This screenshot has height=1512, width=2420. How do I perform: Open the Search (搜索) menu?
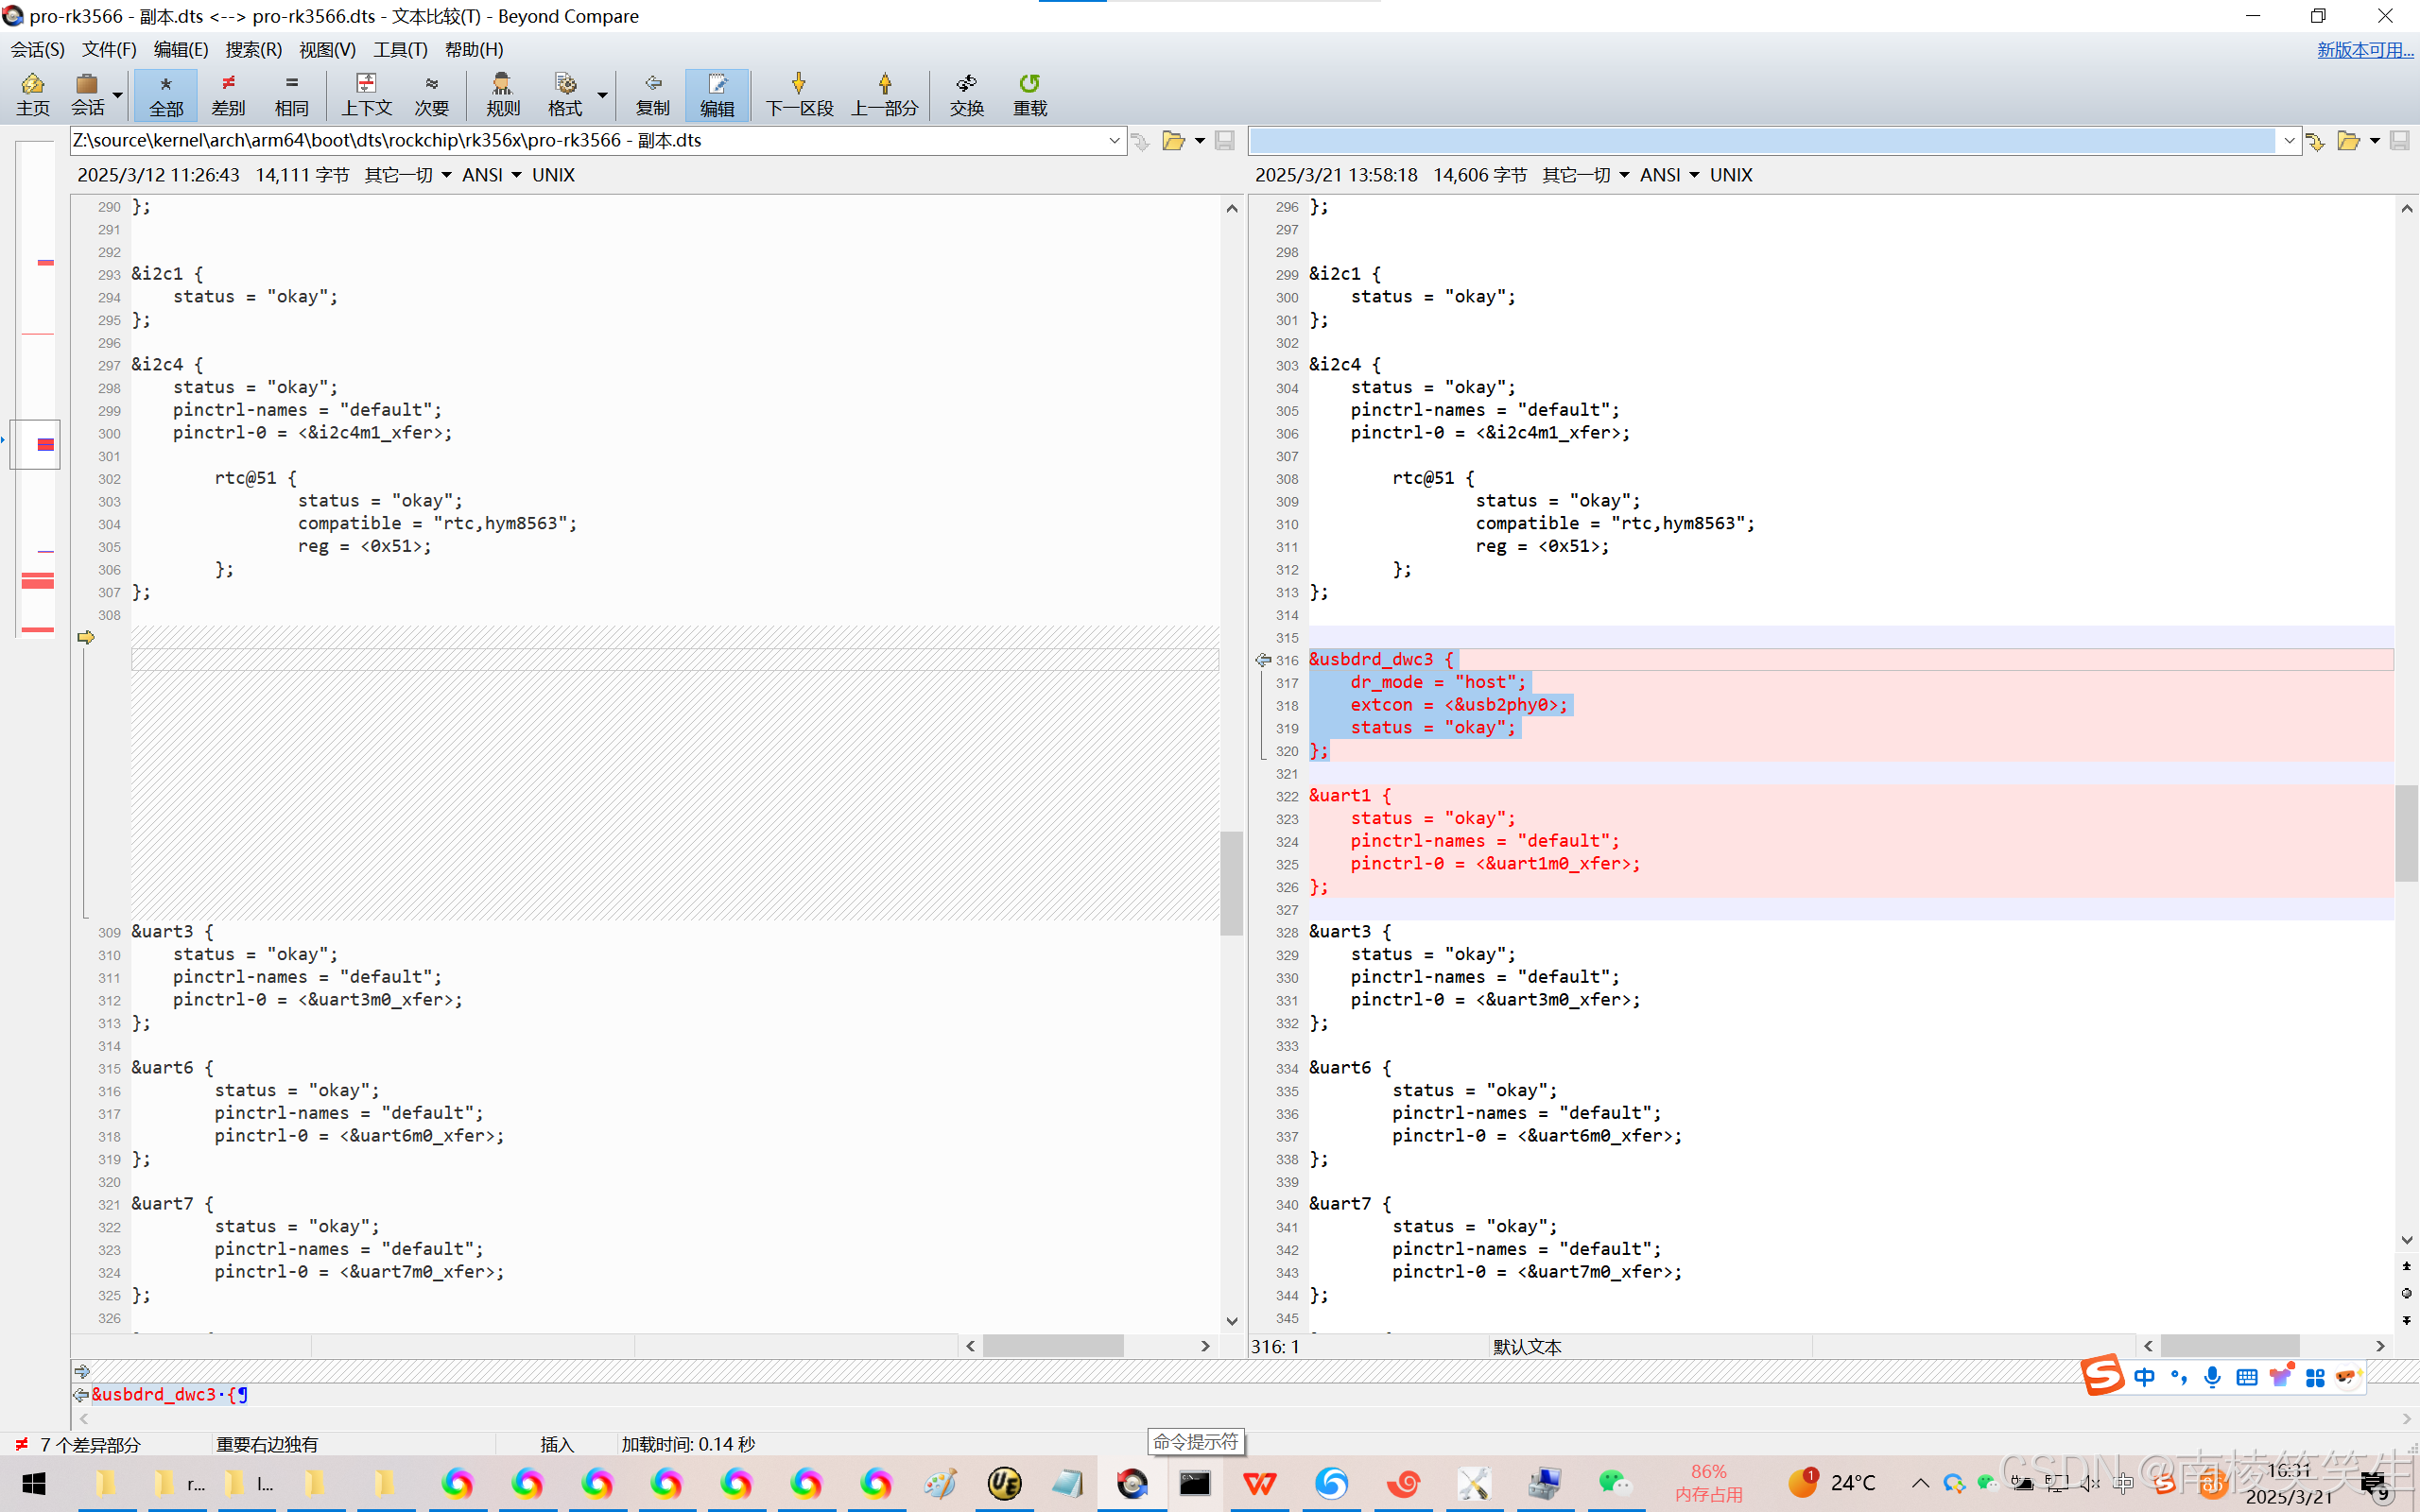click(253, 49)
